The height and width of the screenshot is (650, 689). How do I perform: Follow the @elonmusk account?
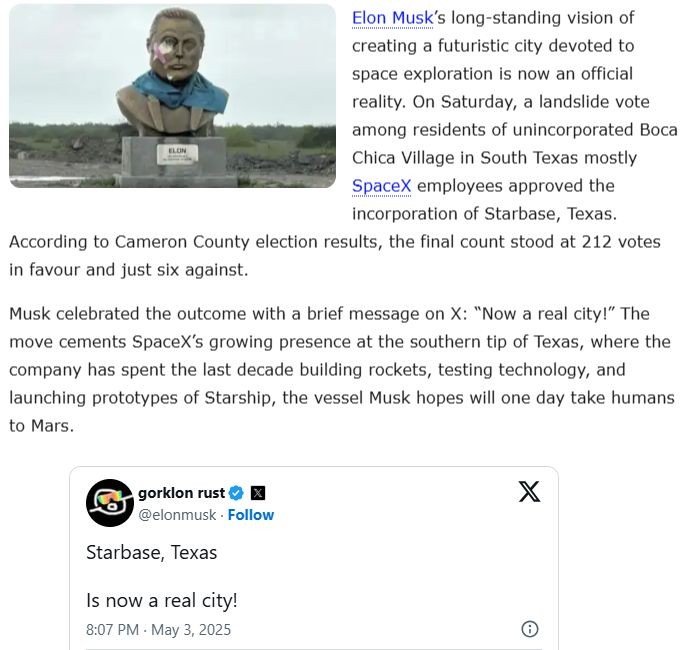click(250, 515)
